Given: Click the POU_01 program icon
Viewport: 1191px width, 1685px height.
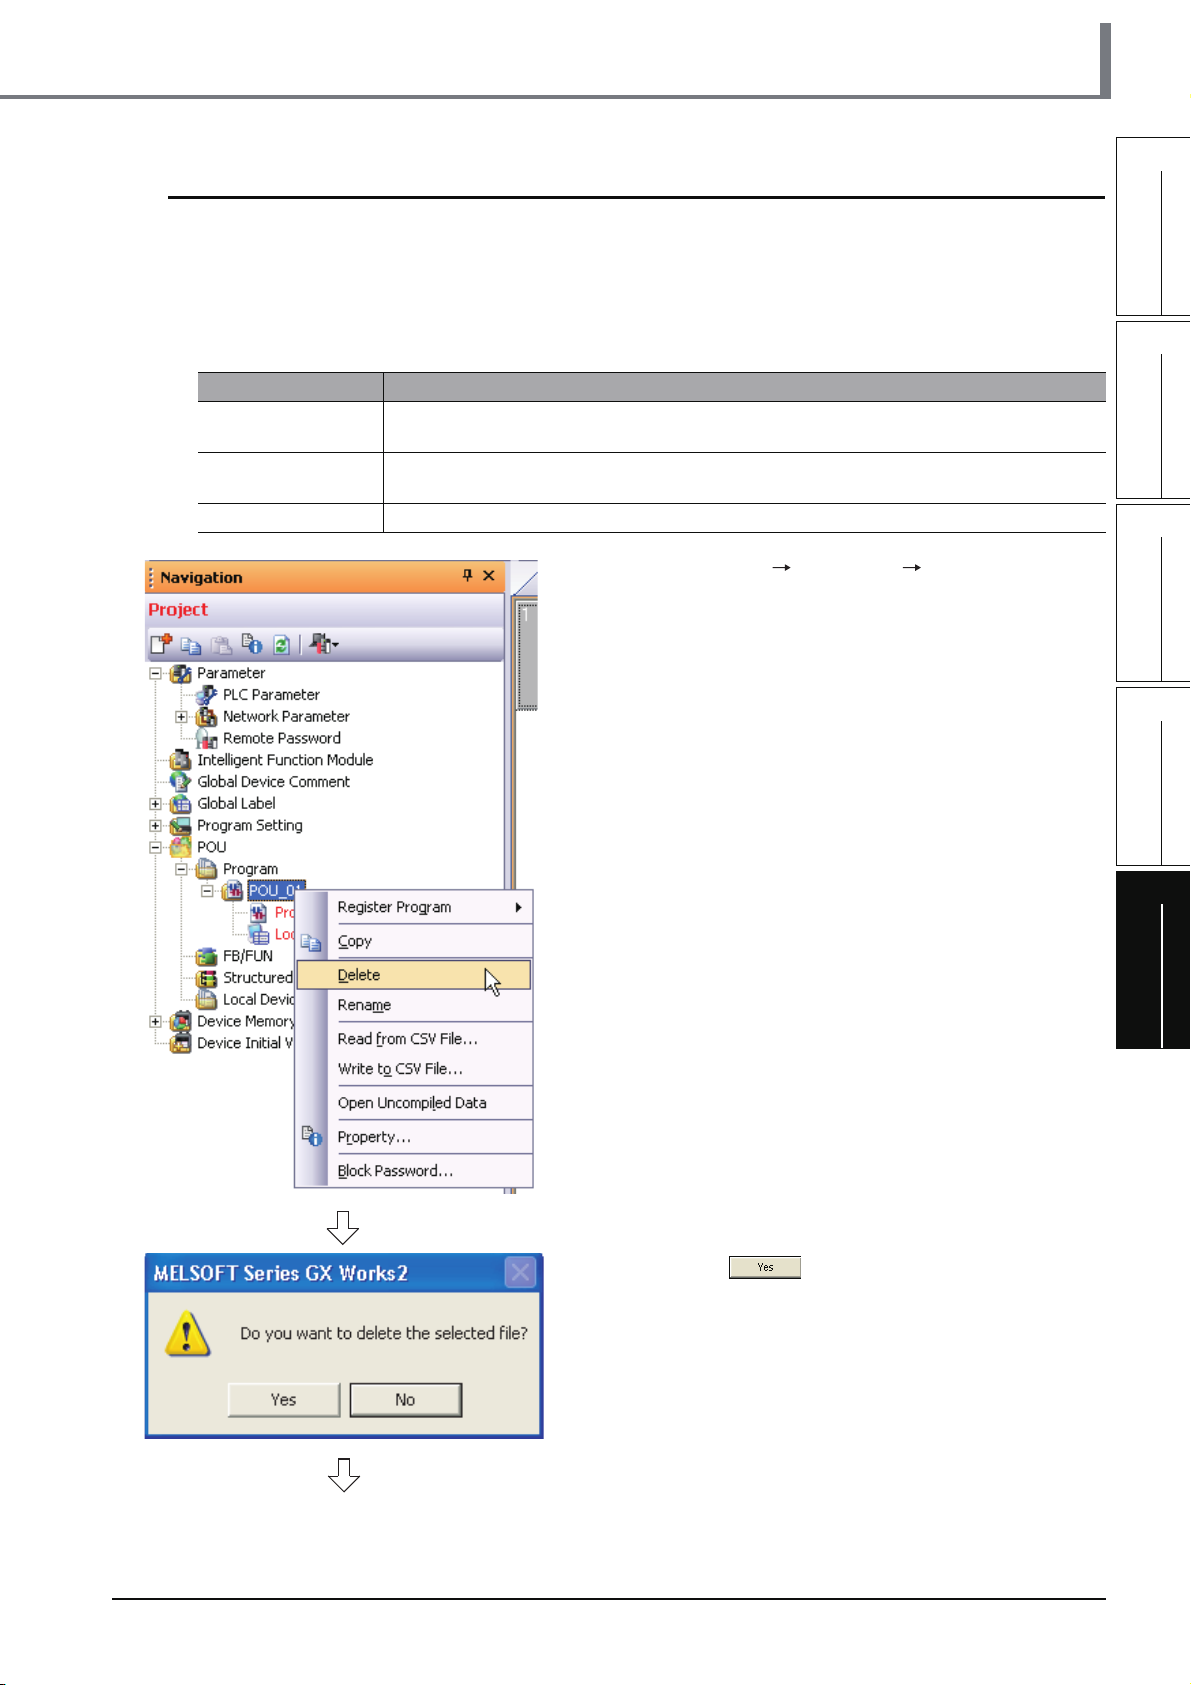Looking at the screenshot, I should [233, 891].
